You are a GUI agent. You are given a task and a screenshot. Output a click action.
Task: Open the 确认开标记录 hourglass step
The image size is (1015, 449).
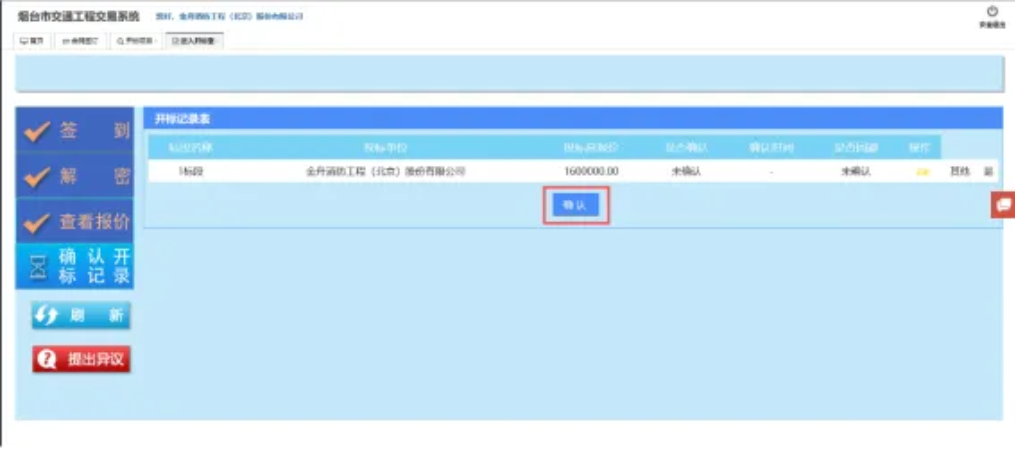tap(75, 266)
